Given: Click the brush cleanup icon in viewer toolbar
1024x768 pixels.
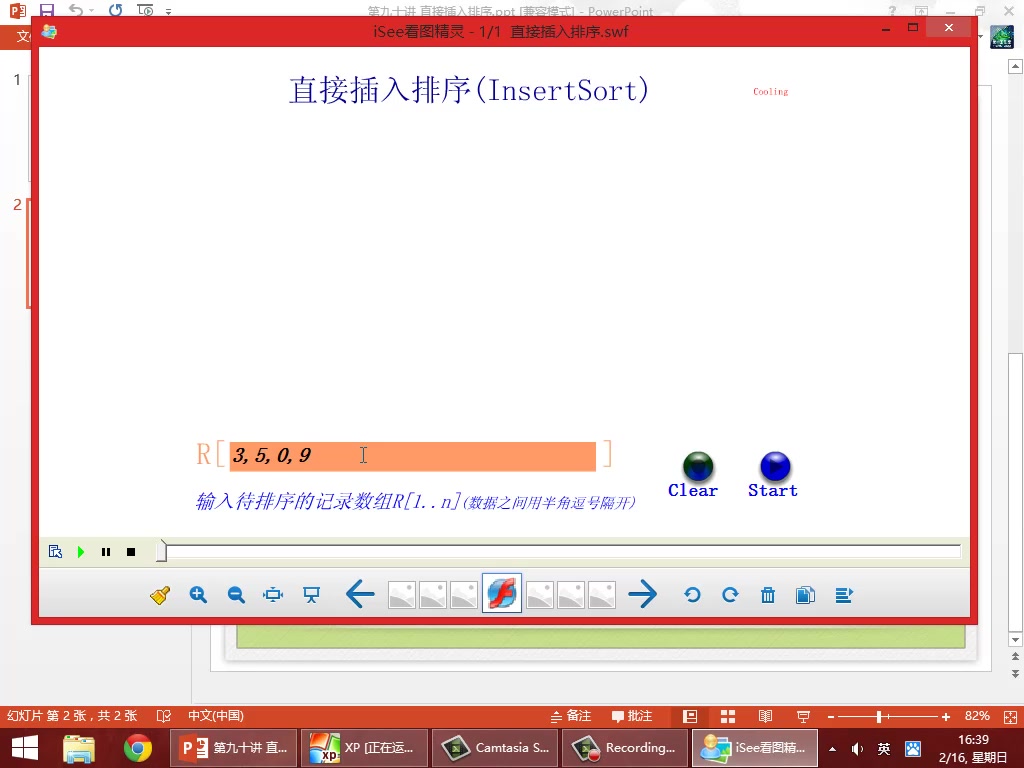Looking at the screenshot, I should click(x=160, y=594).
